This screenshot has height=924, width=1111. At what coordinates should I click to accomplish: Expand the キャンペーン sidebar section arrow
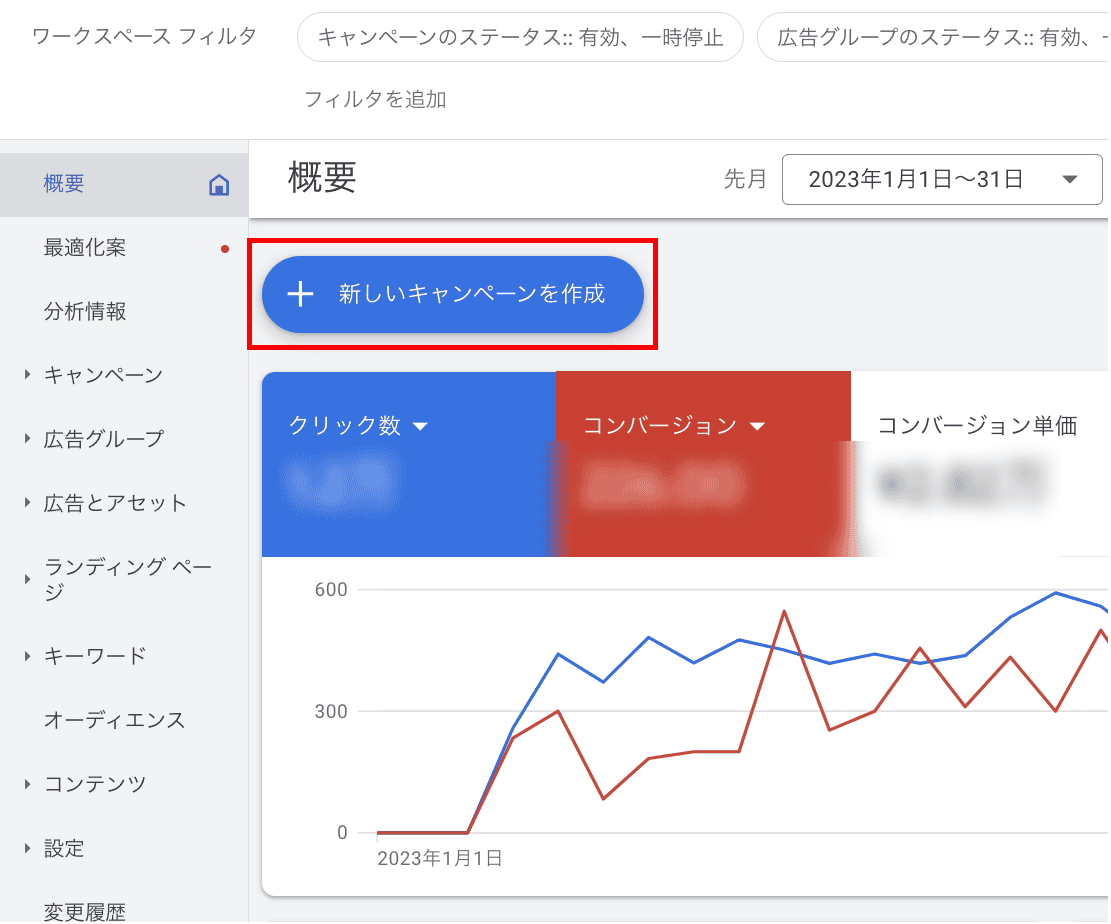[28, 374]
